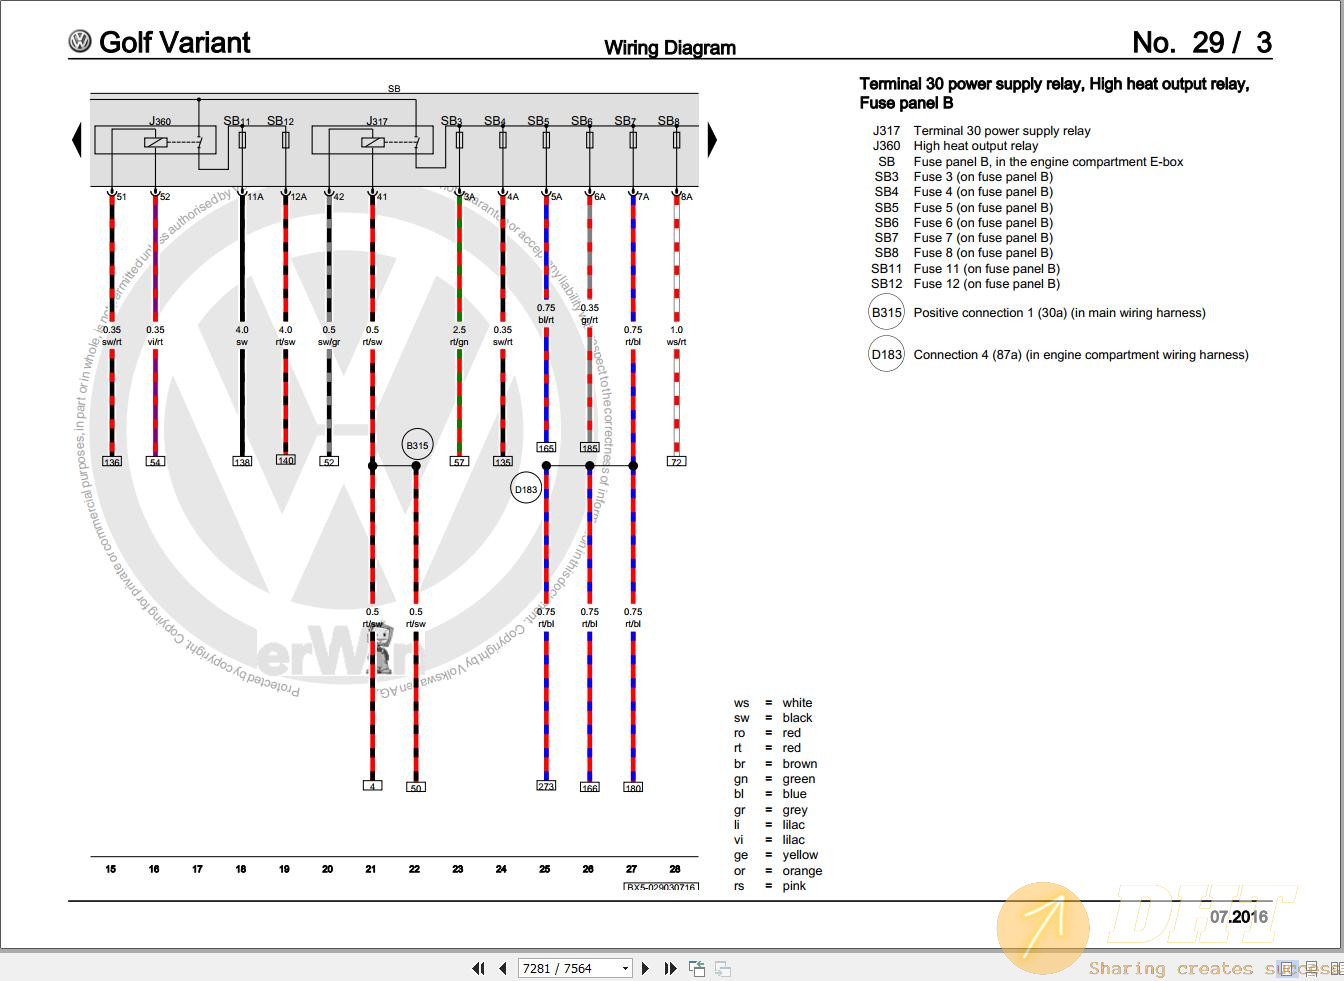1344x981 pixels.
Task: Click the B315 circle in the legend
Action: coord(886,312)
